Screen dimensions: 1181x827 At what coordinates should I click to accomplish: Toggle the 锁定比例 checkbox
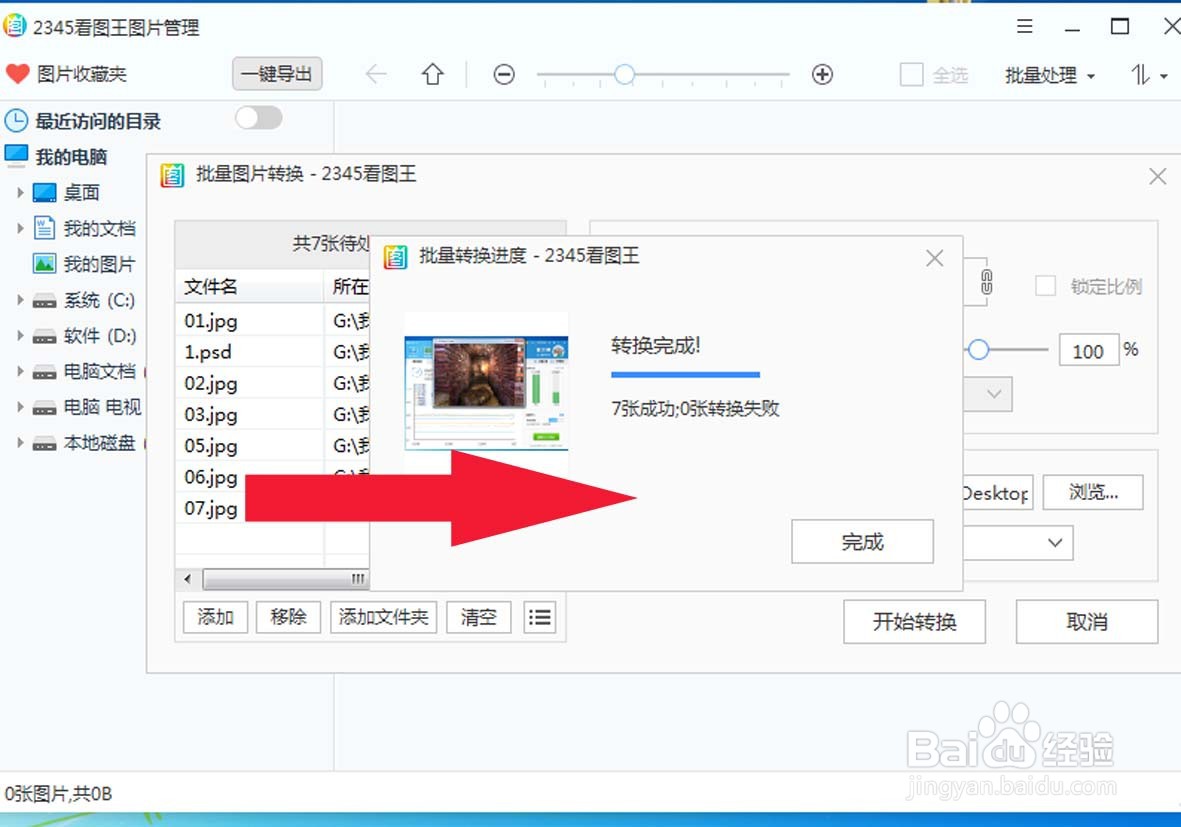pos(1045,286)
